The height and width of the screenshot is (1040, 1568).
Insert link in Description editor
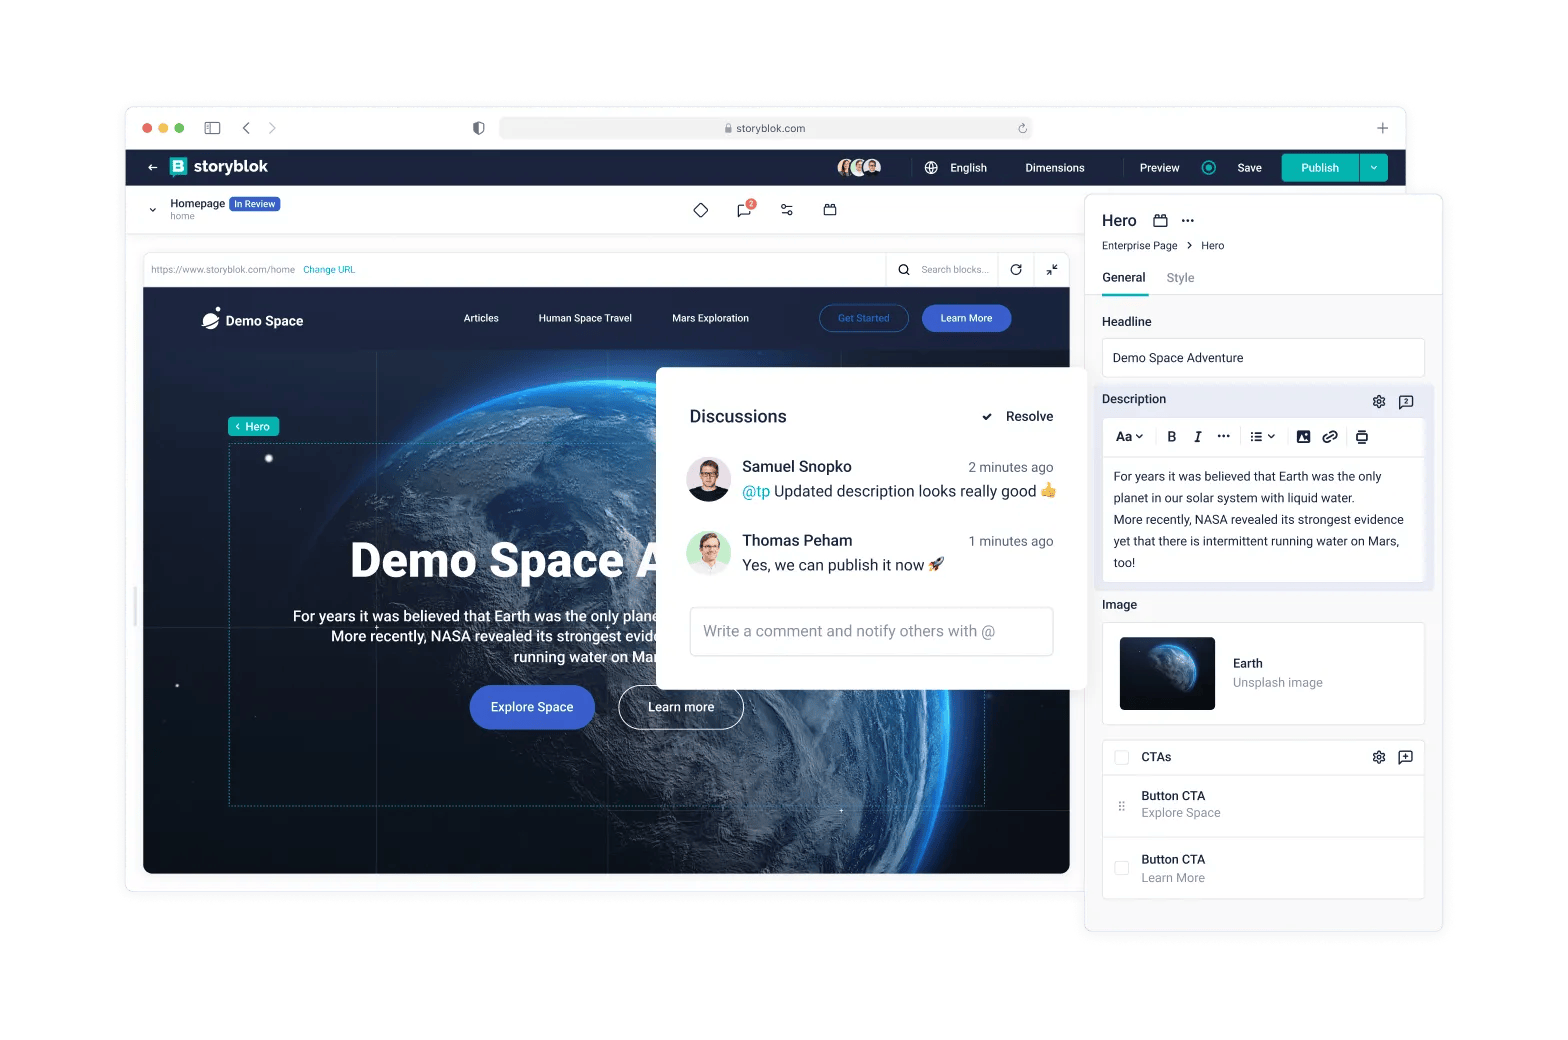[x=1330, y=437]
